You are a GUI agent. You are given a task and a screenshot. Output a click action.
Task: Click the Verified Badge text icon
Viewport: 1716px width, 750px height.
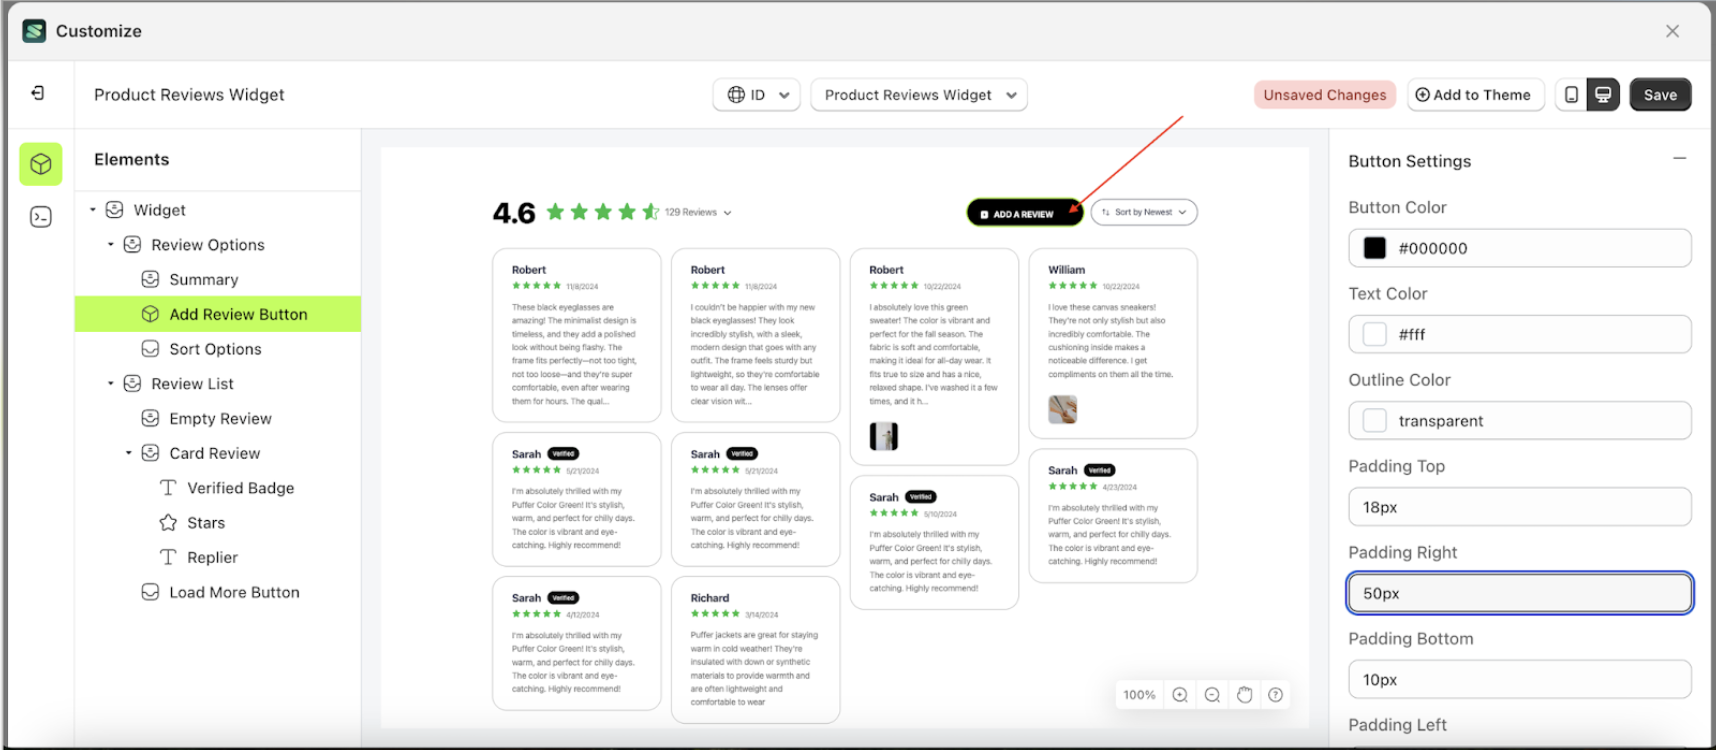168,488
